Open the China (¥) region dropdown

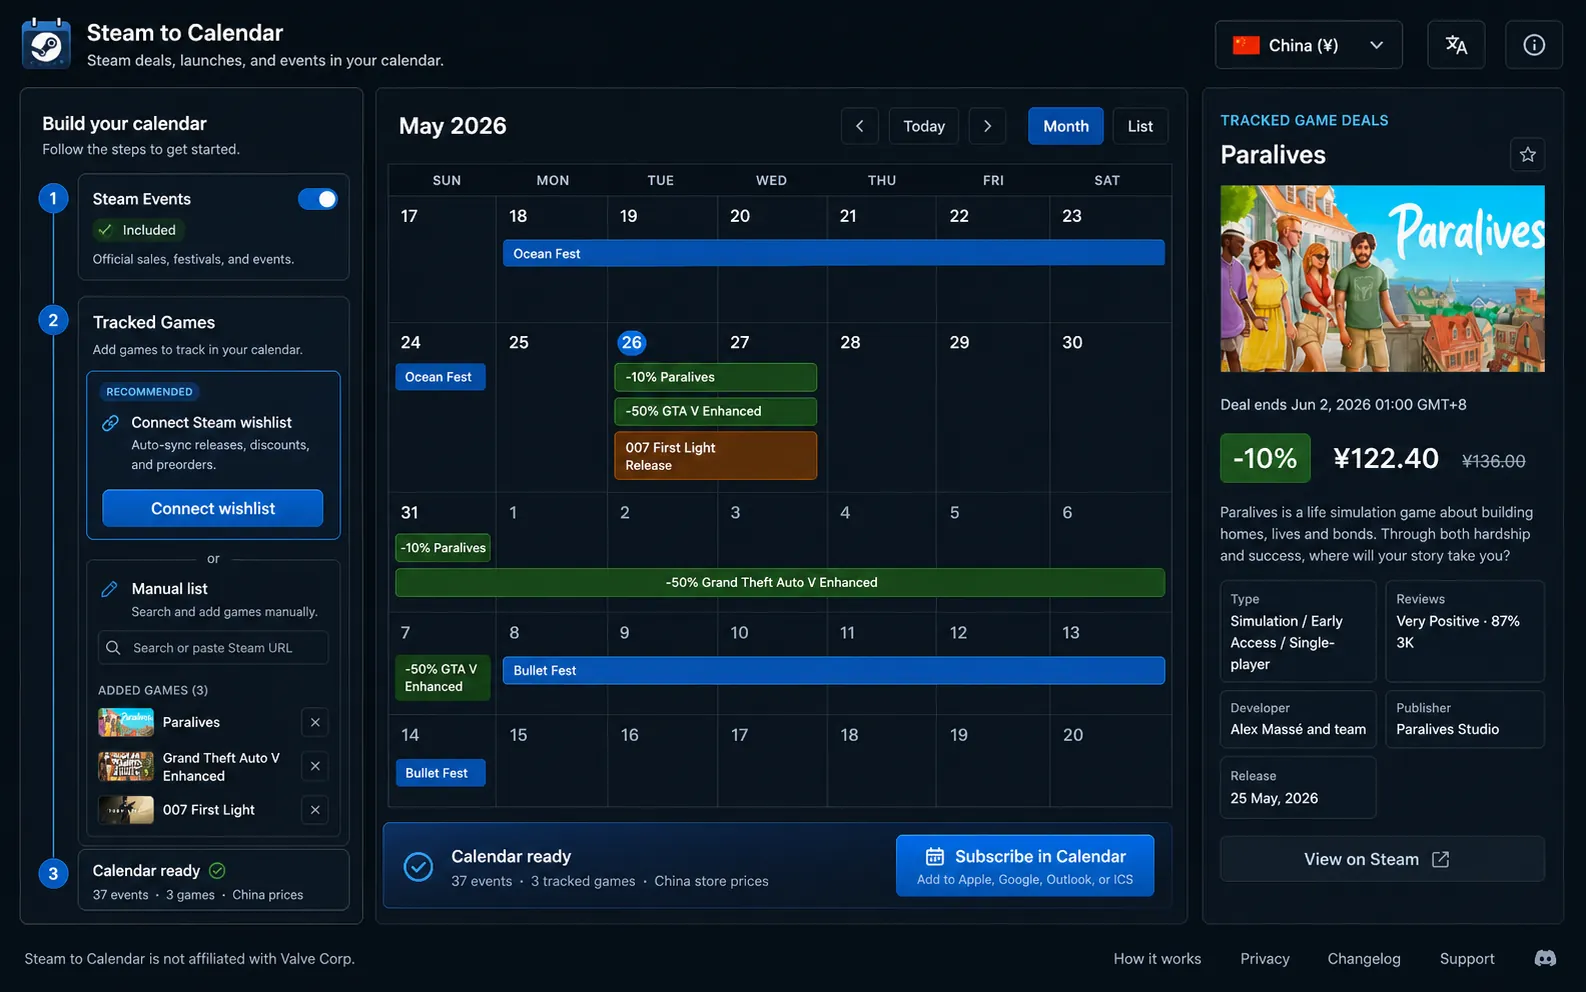[x=1308, y=45]
